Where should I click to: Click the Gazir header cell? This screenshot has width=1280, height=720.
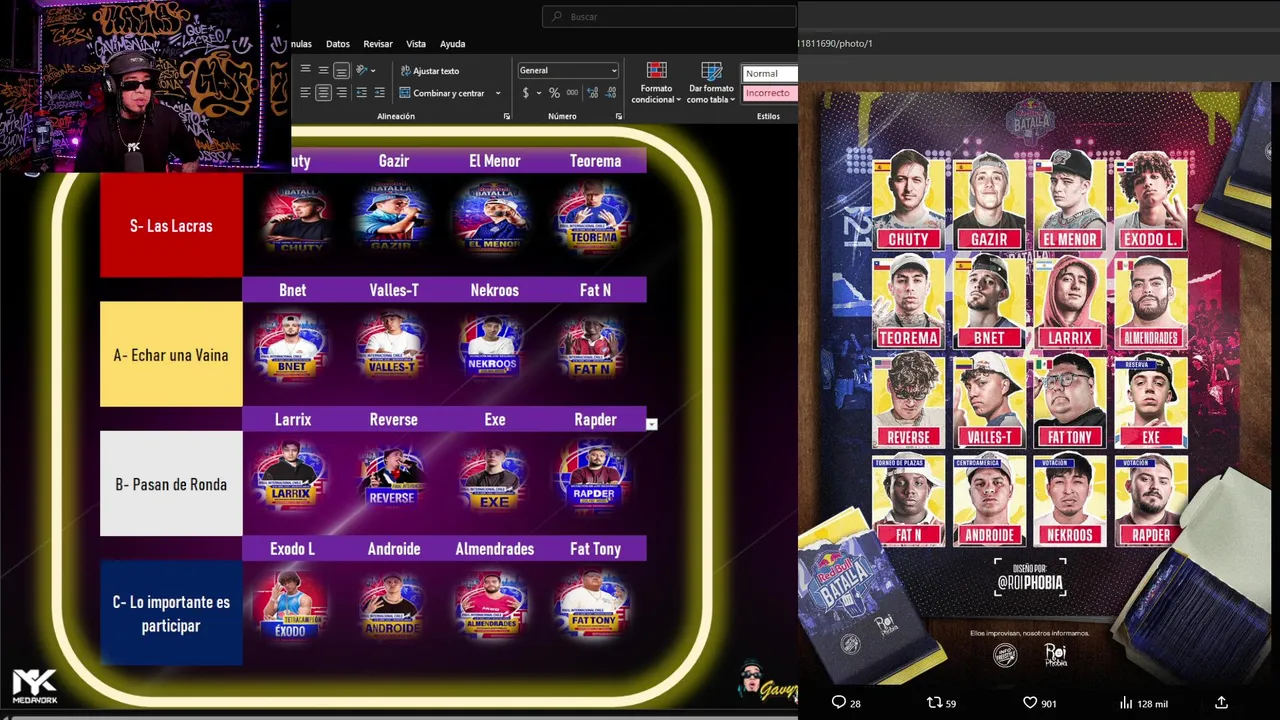(394, 161)
